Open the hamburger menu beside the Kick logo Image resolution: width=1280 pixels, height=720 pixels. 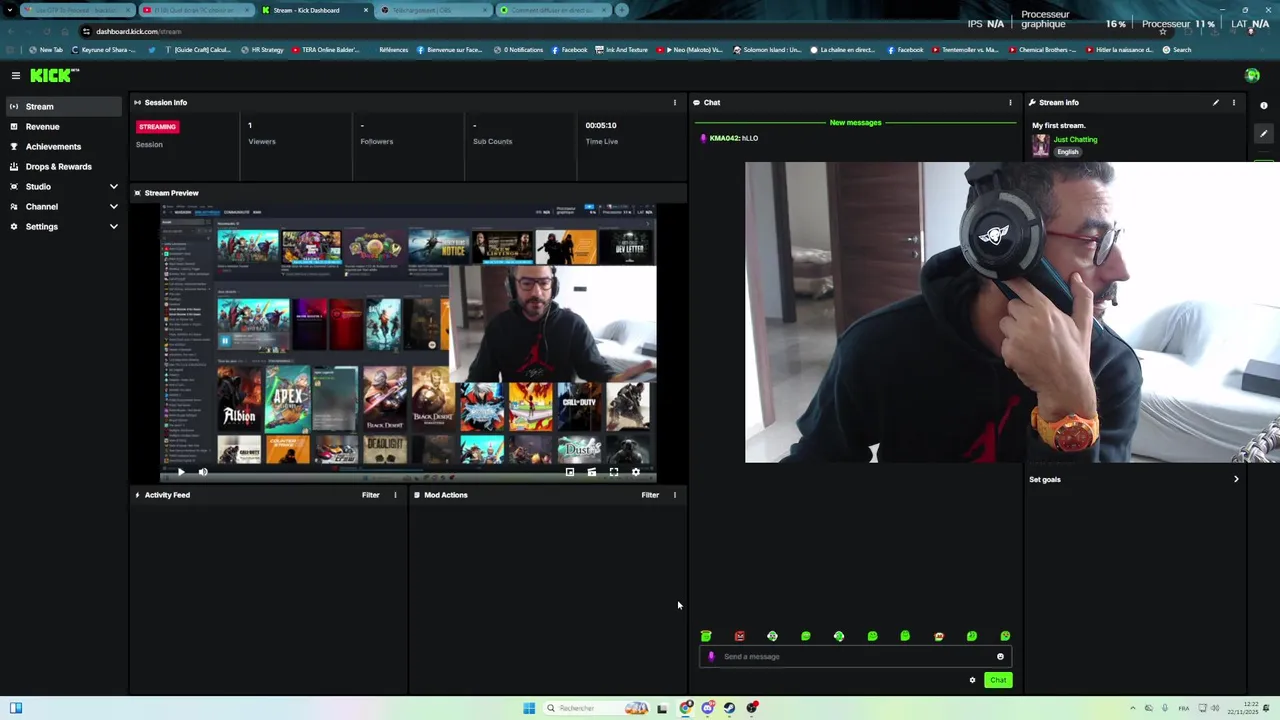tap(16, 76)
